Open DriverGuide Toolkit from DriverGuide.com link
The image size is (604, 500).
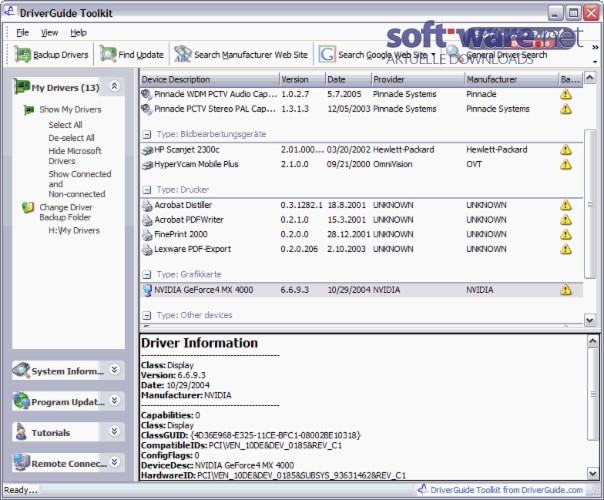click(506, 490)
